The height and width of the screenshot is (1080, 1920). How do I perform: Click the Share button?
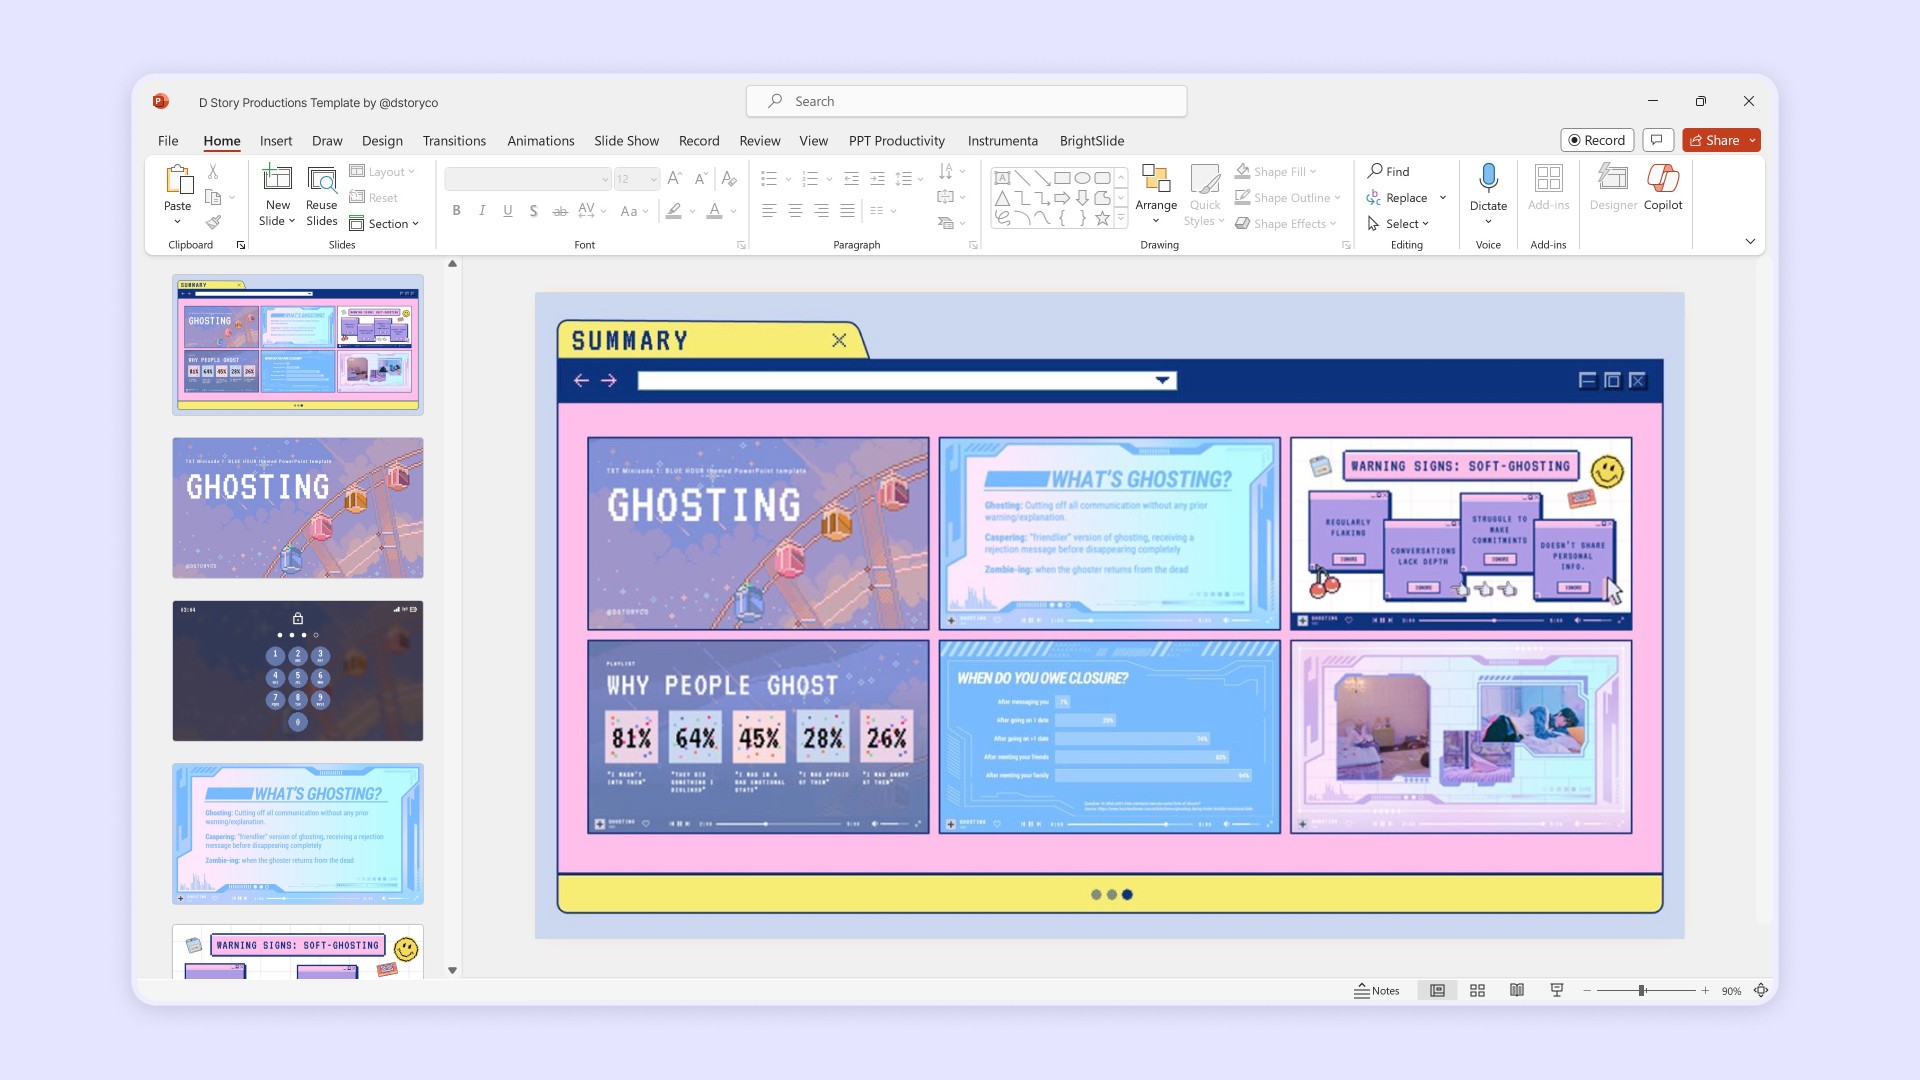pyautogui.click(x=1714, y=140)
